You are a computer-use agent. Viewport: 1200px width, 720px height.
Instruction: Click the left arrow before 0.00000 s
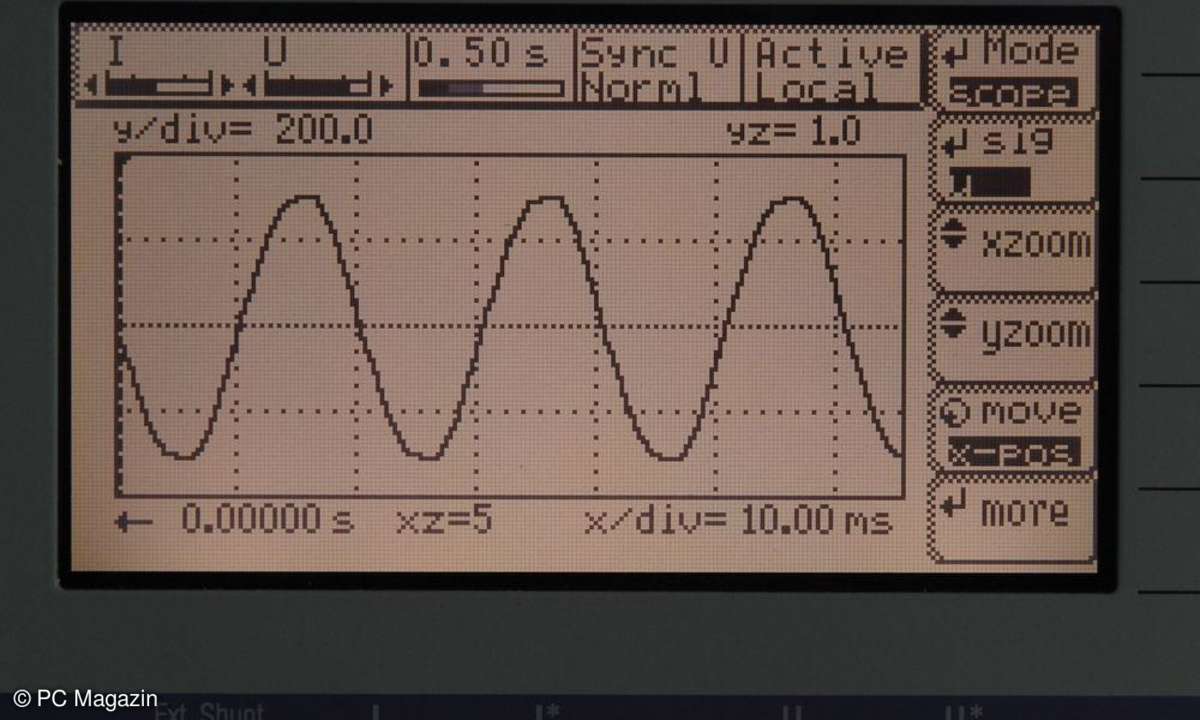[x=133, y=520]
